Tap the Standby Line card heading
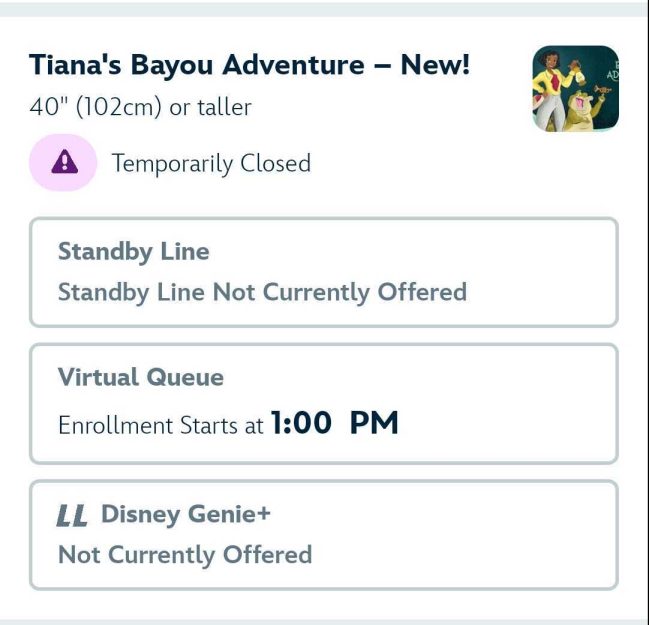 click(134, 252)
